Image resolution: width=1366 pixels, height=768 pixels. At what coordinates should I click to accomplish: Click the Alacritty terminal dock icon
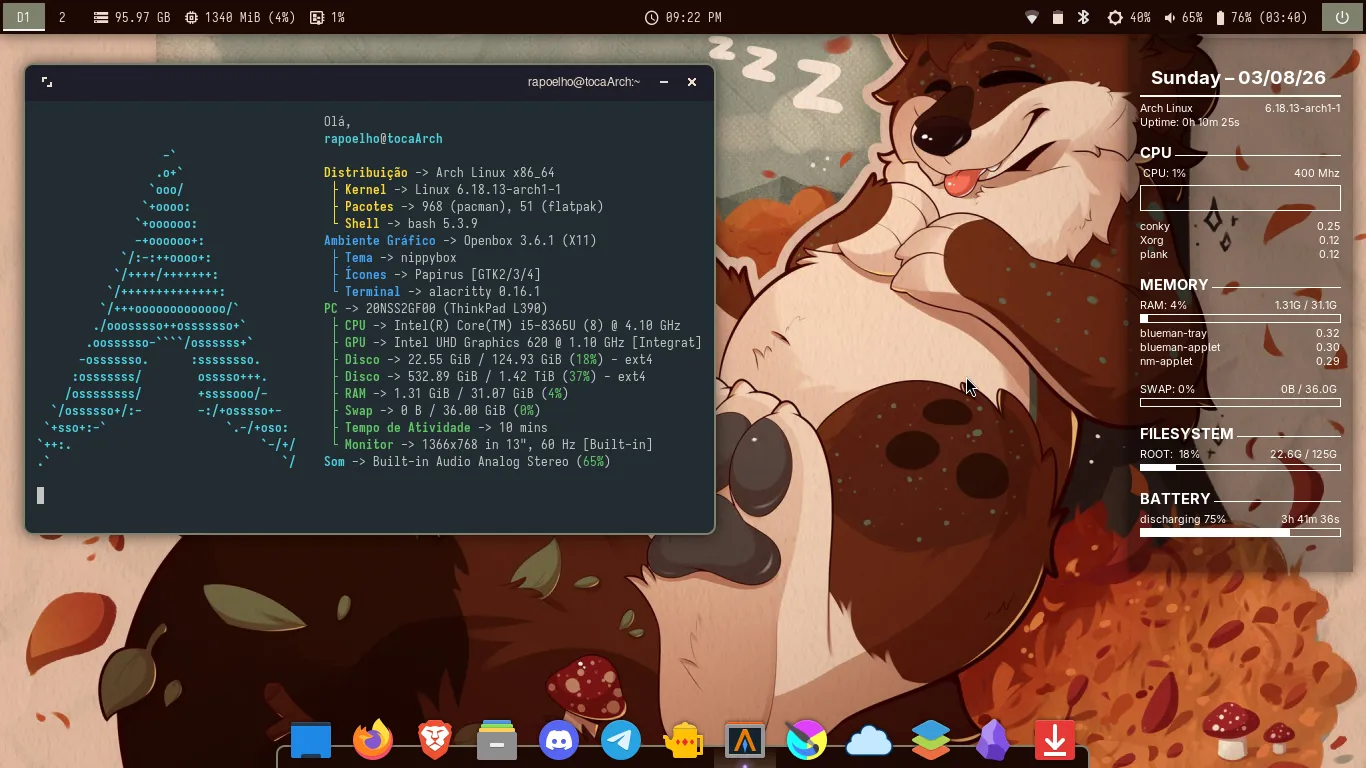coord(745,741)
